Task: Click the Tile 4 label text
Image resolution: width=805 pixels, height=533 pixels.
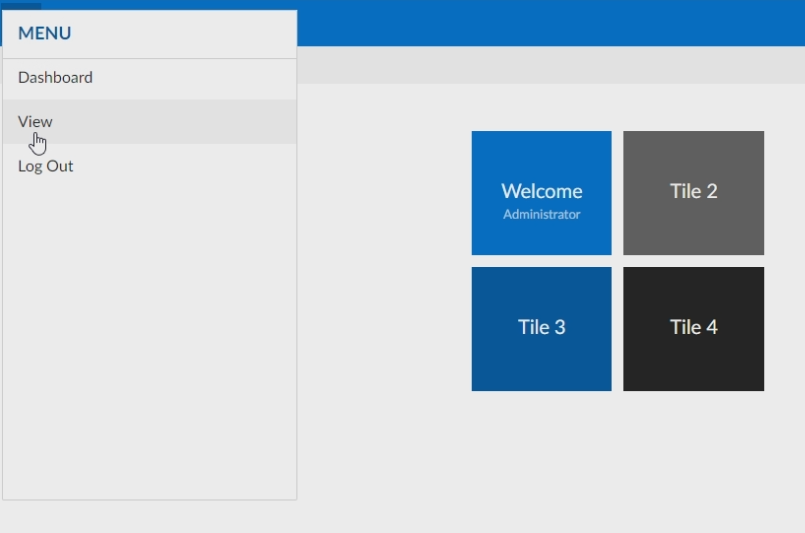Action: (693, 327)
